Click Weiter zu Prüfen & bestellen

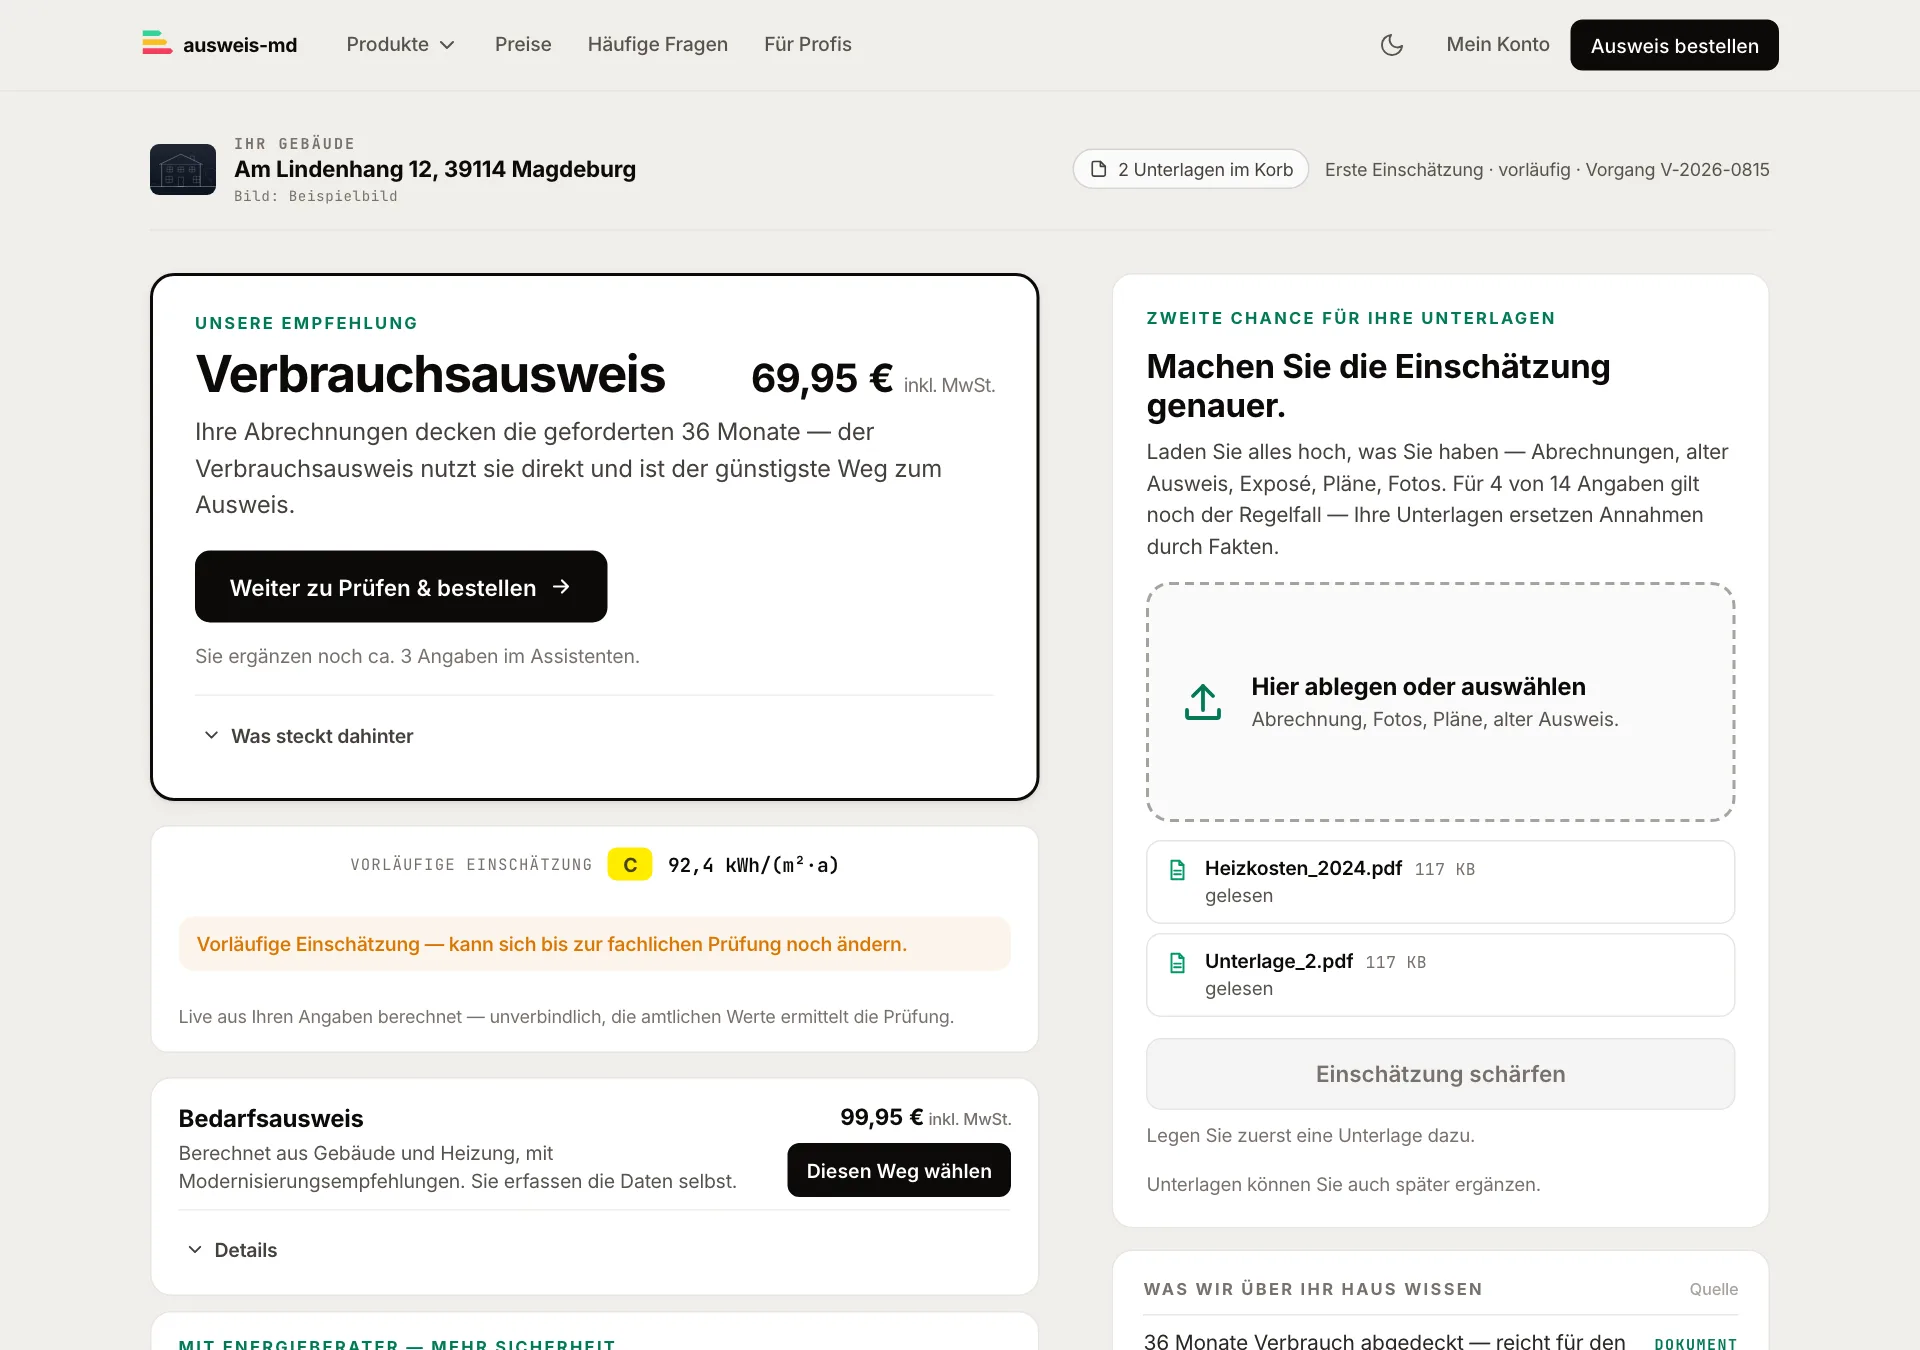tap(401, 587)
